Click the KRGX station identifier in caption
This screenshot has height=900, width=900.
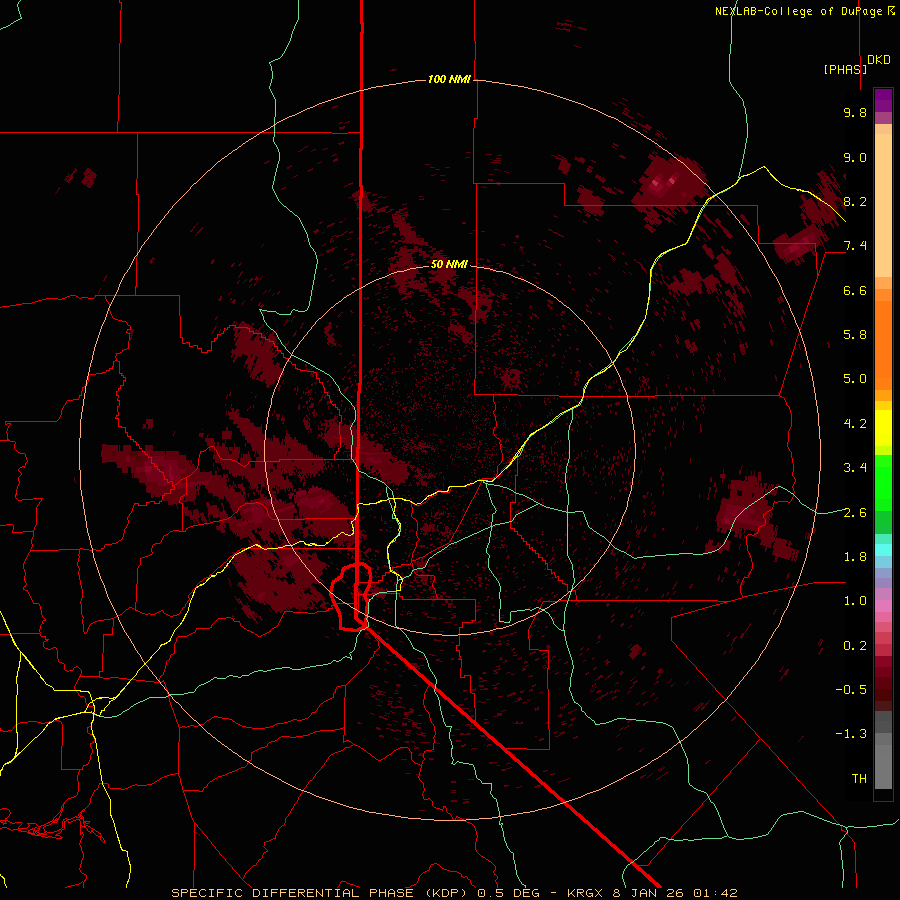(583, 893)
